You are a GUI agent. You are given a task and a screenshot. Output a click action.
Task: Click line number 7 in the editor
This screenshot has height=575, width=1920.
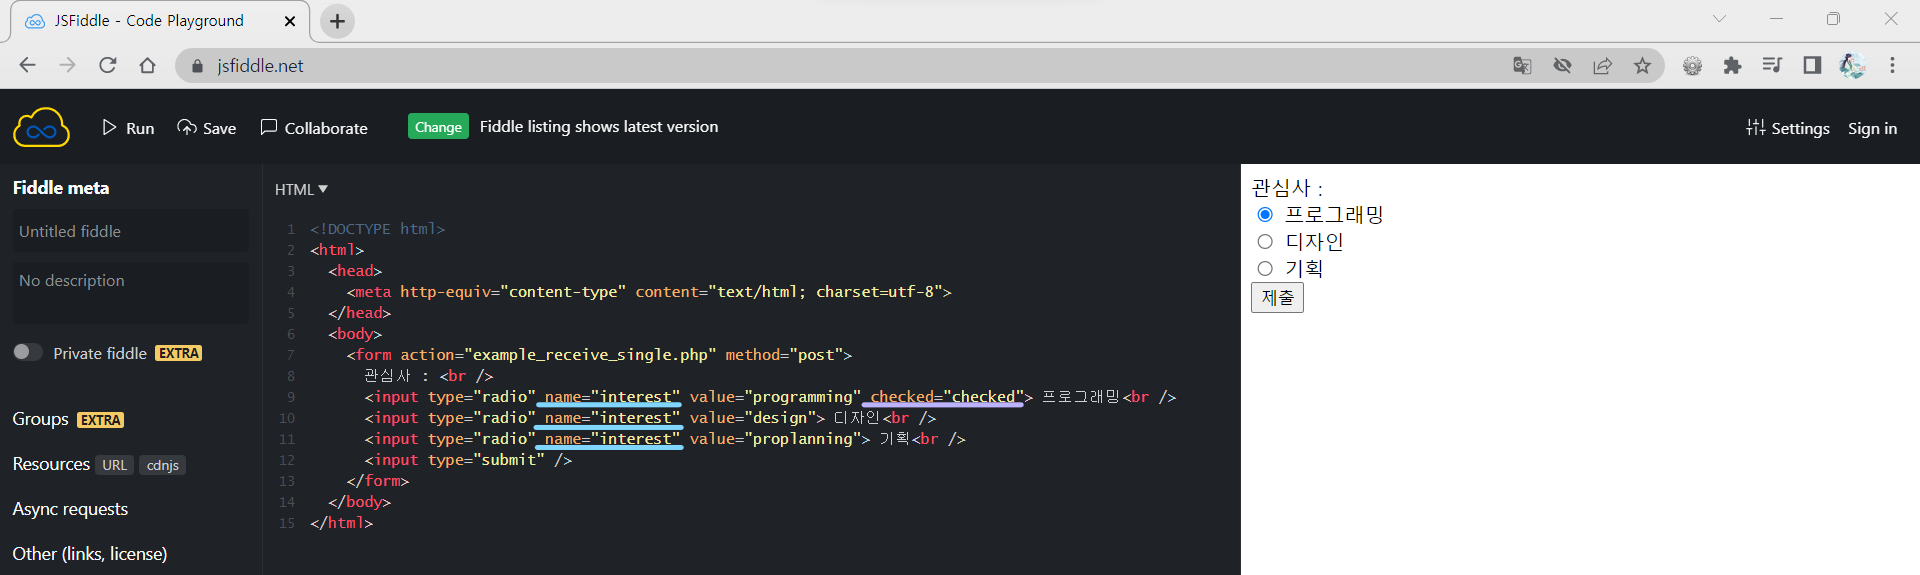coord(291,355)
